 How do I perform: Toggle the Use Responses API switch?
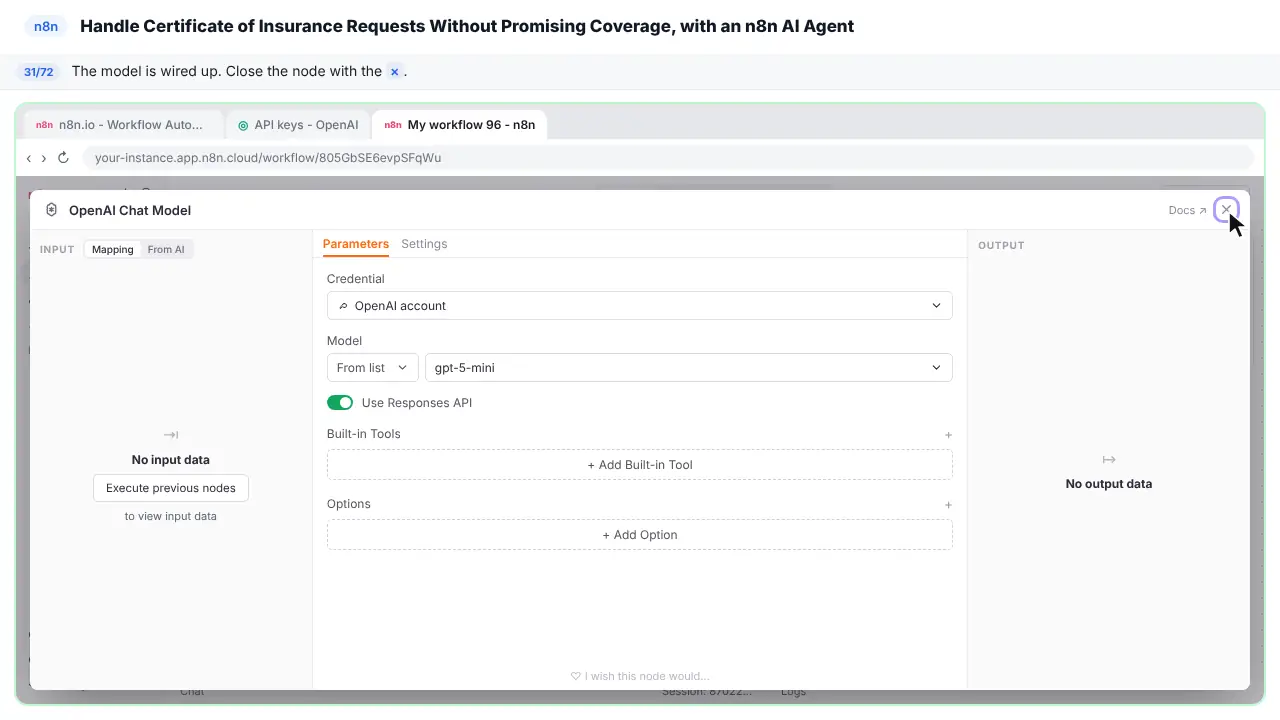(340, 403)
